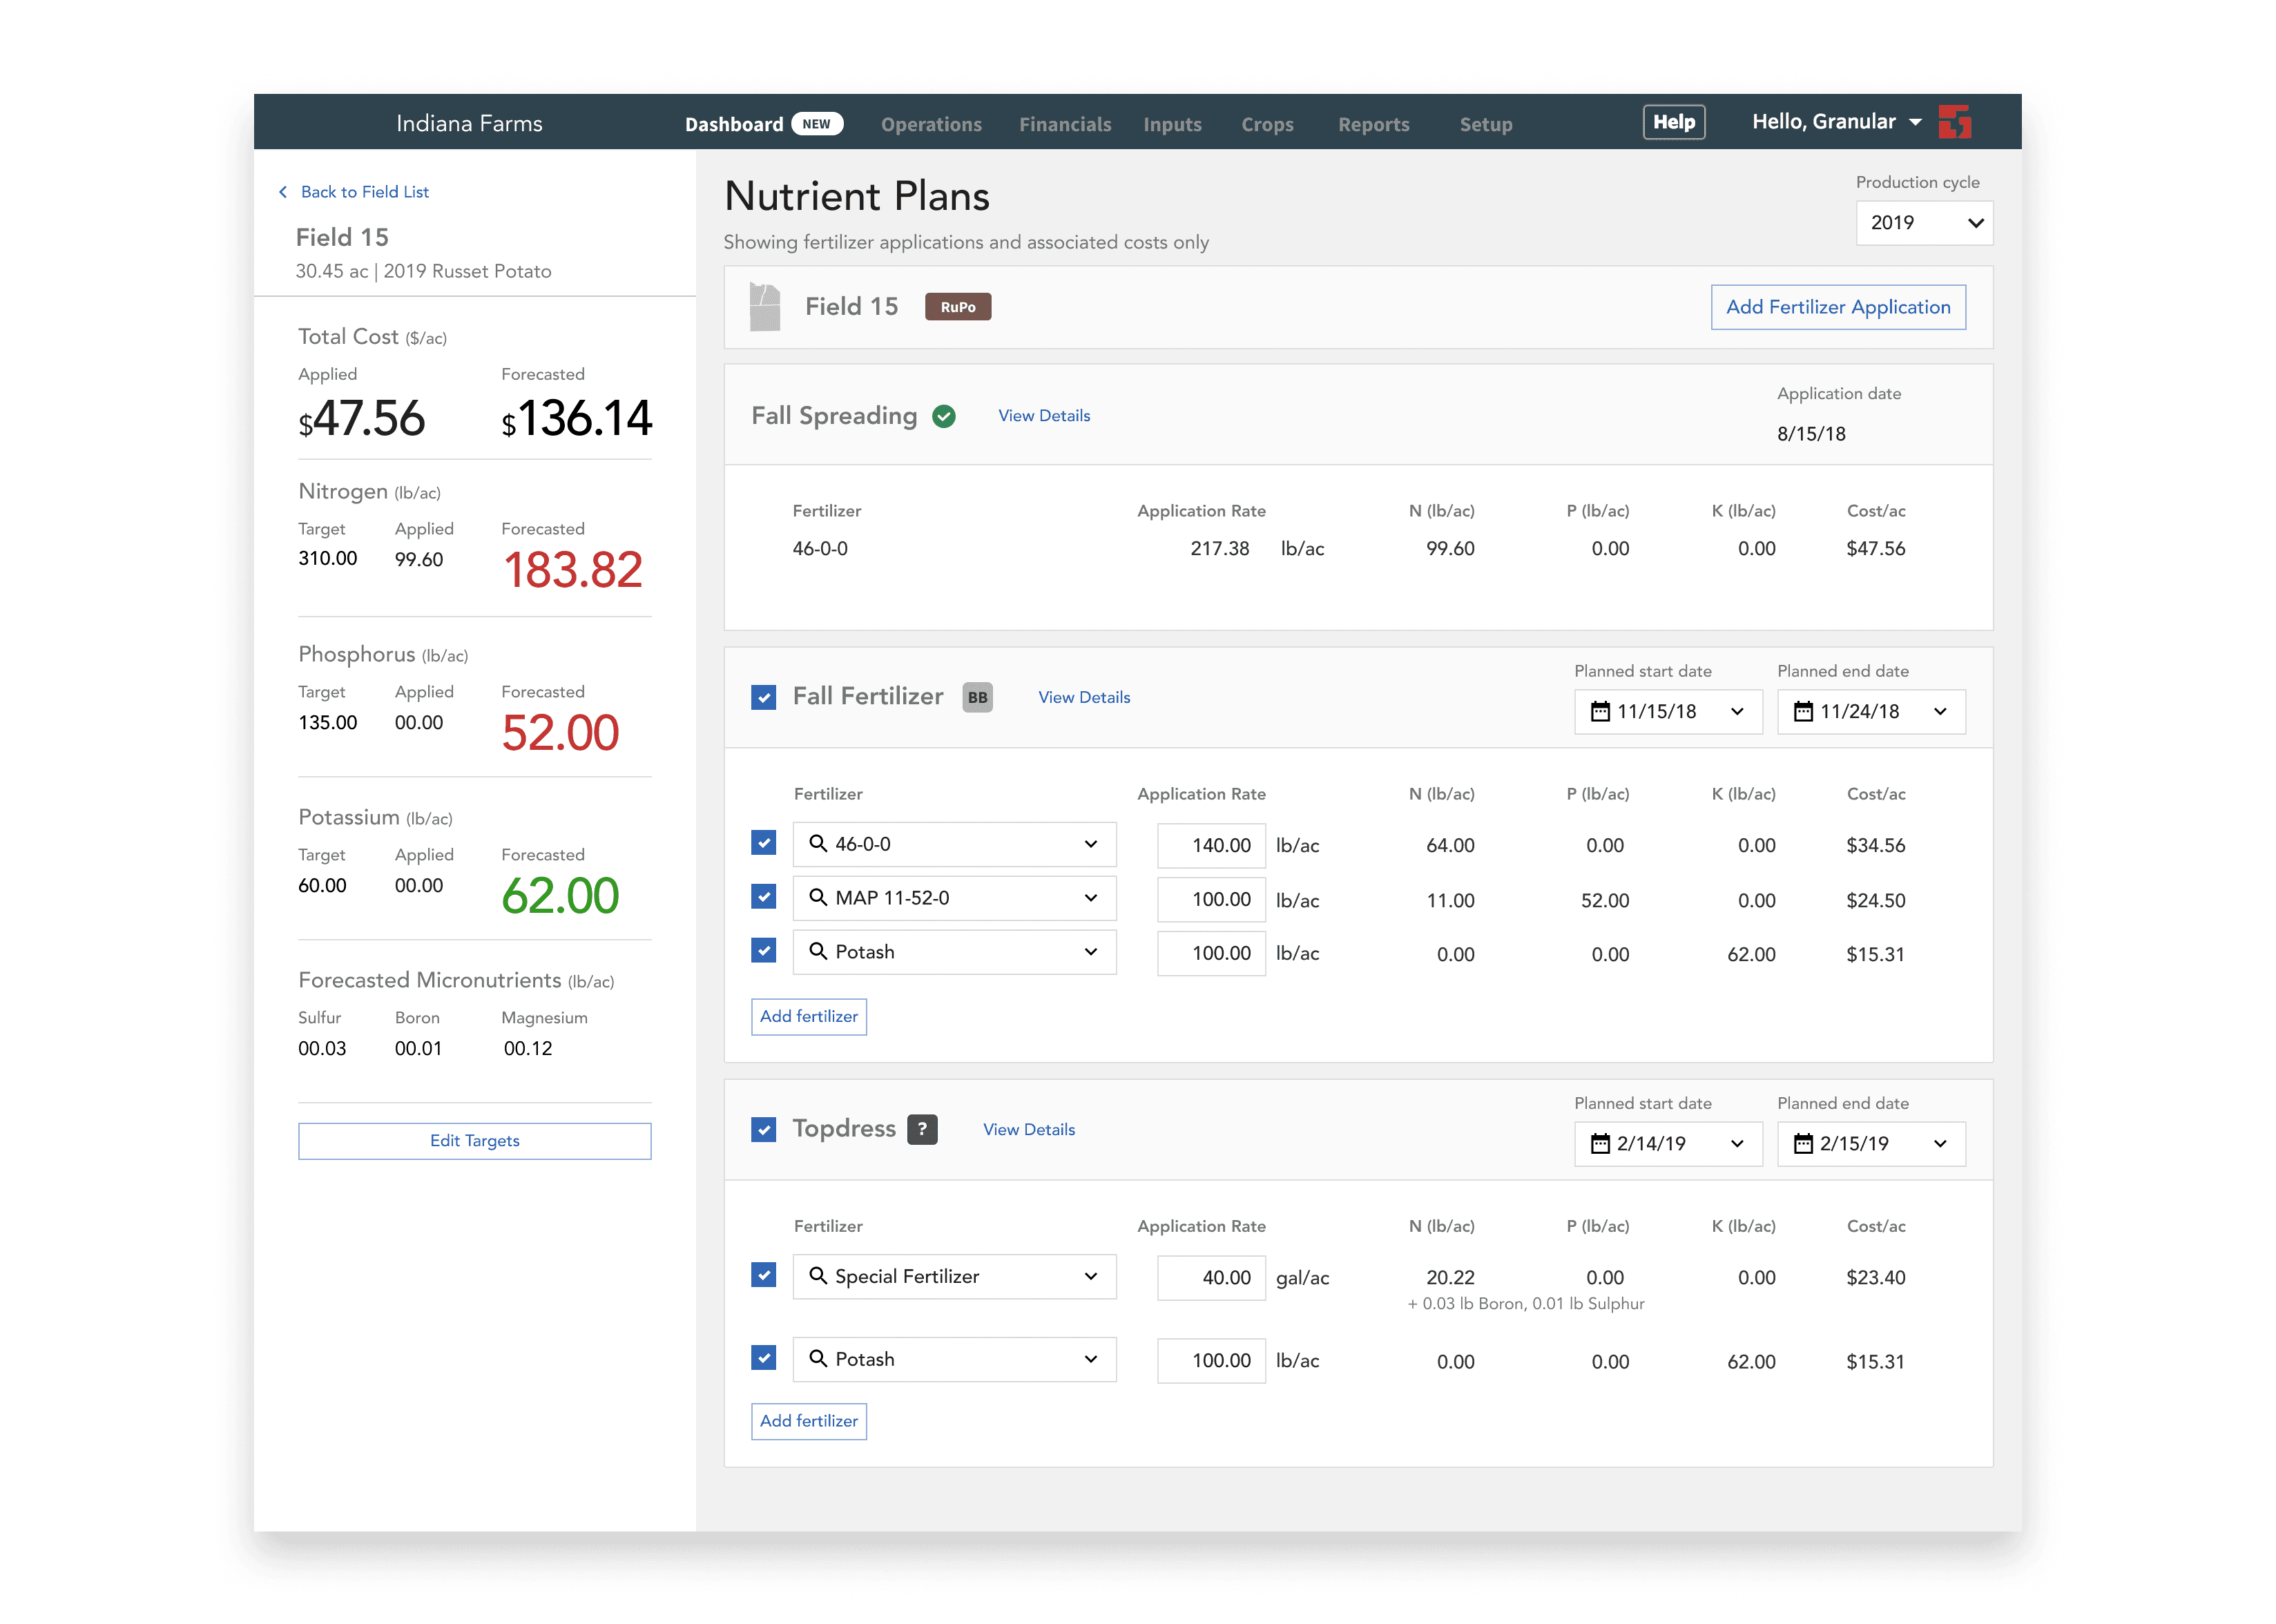Open View Details for Fall Spreading
This screenshot has width=2276, height=1624.
point(1043,416)
